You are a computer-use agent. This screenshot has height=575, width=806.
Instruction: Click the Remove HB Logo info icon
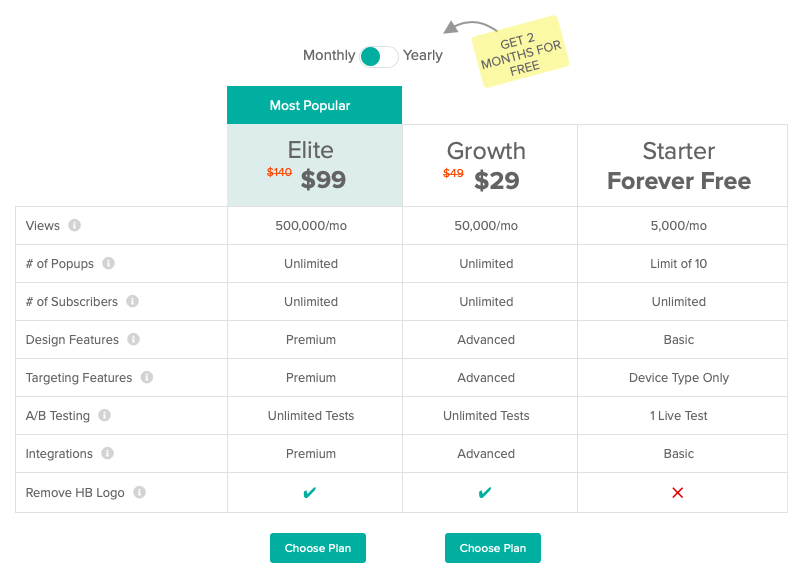[x=139, y=492]
